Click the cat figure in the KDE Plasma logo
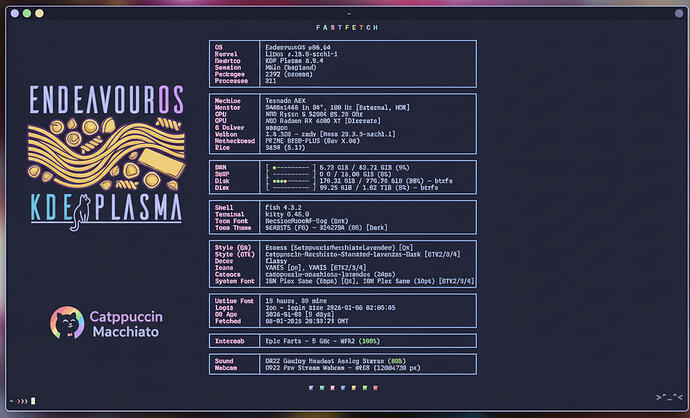 [81, 213]
